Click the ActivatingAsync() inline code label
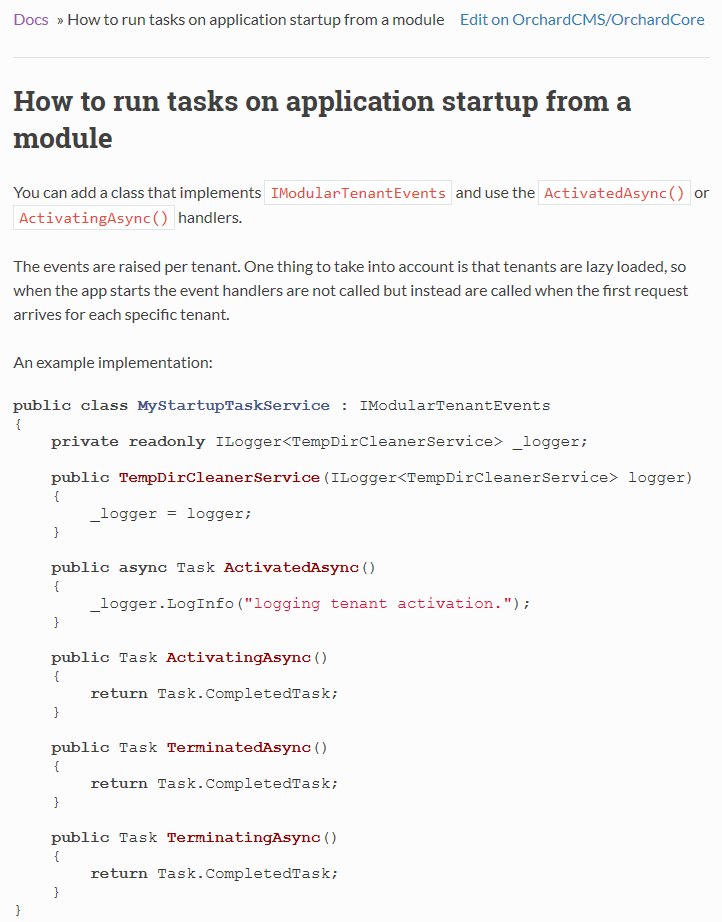Image resolution: width=722 pixels, height=922 pixels. [94, 218]
